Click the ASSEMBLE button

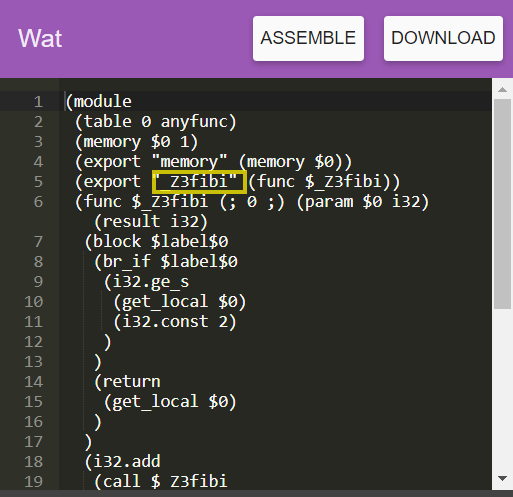click(308, 38)
